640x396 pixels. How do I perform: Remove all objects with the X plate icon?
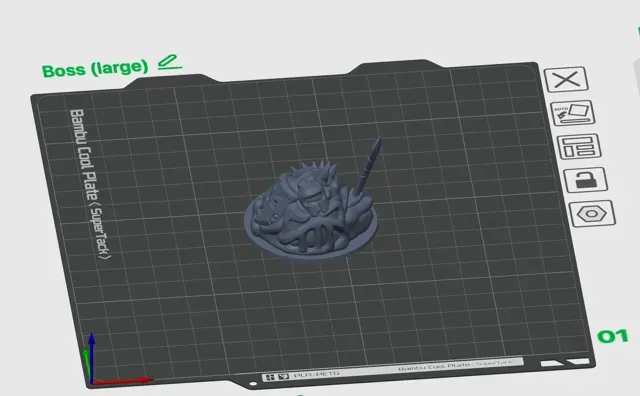tap(566, 79)
